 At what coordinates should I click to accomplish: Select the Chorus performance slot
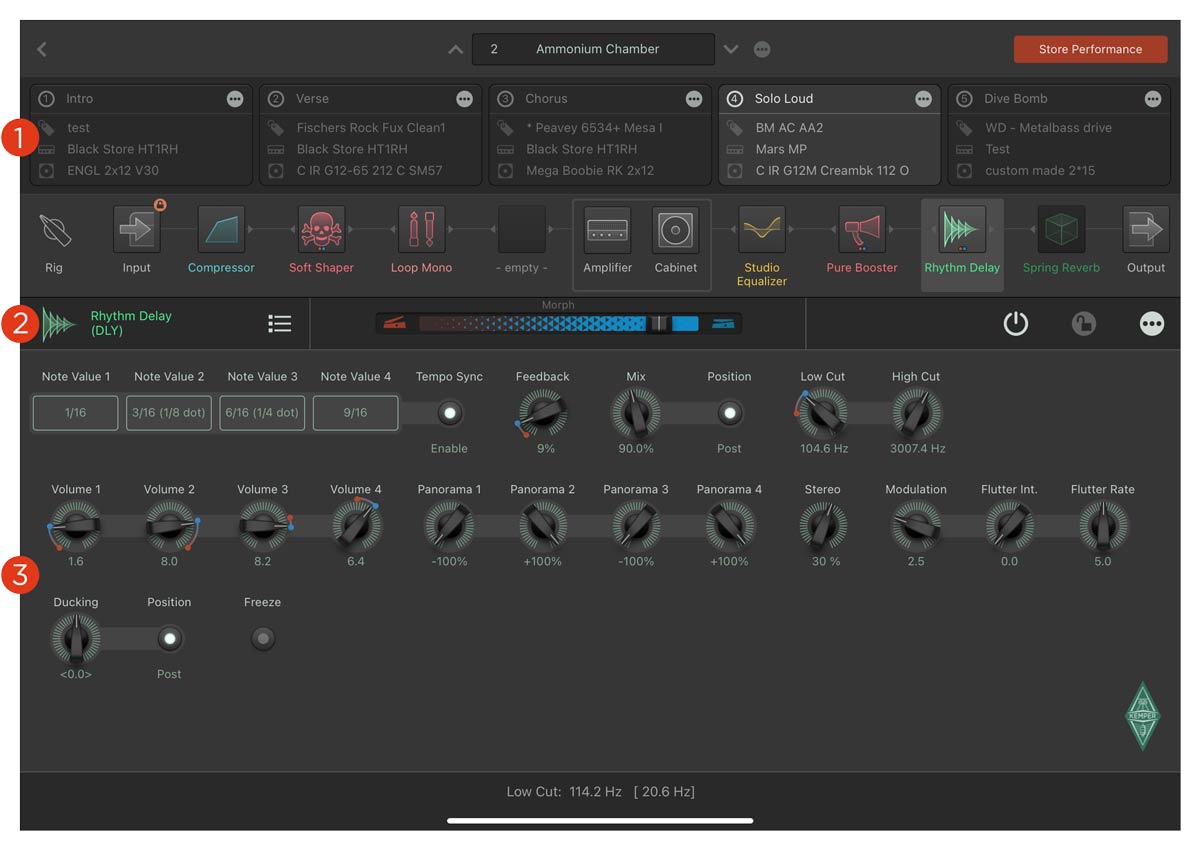(600, 135)
